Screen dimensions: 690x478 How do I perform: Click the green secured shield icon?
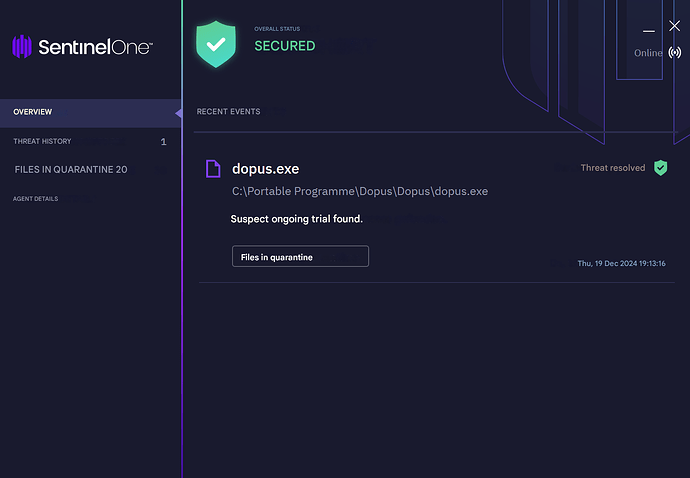tap(216, 44)
